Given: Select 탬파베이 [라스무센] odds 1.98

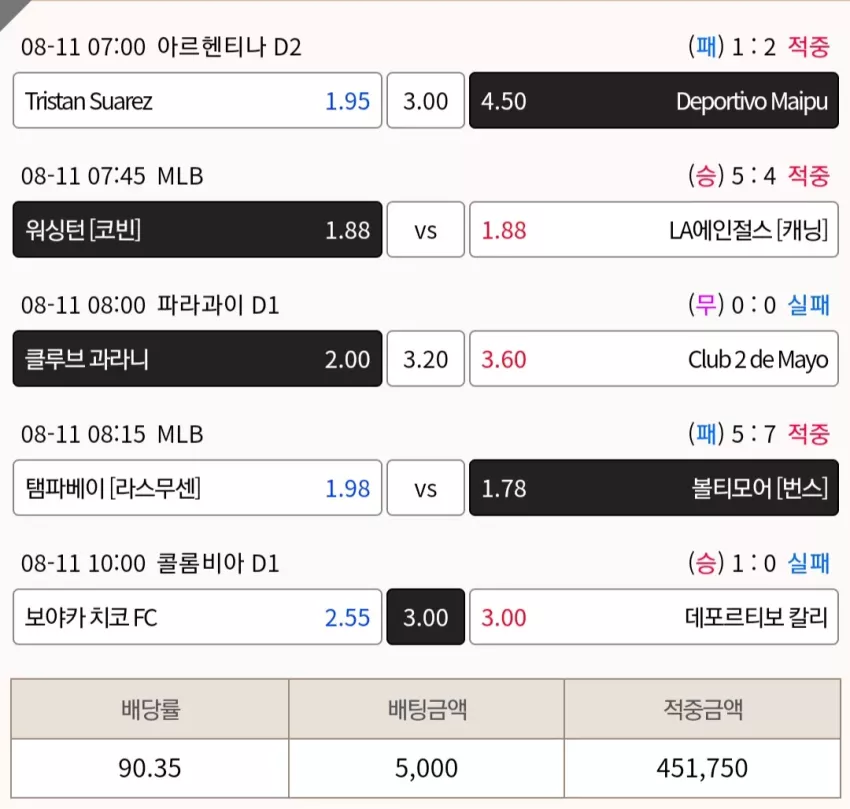Looking at the screenshot, I should [197, 487].
